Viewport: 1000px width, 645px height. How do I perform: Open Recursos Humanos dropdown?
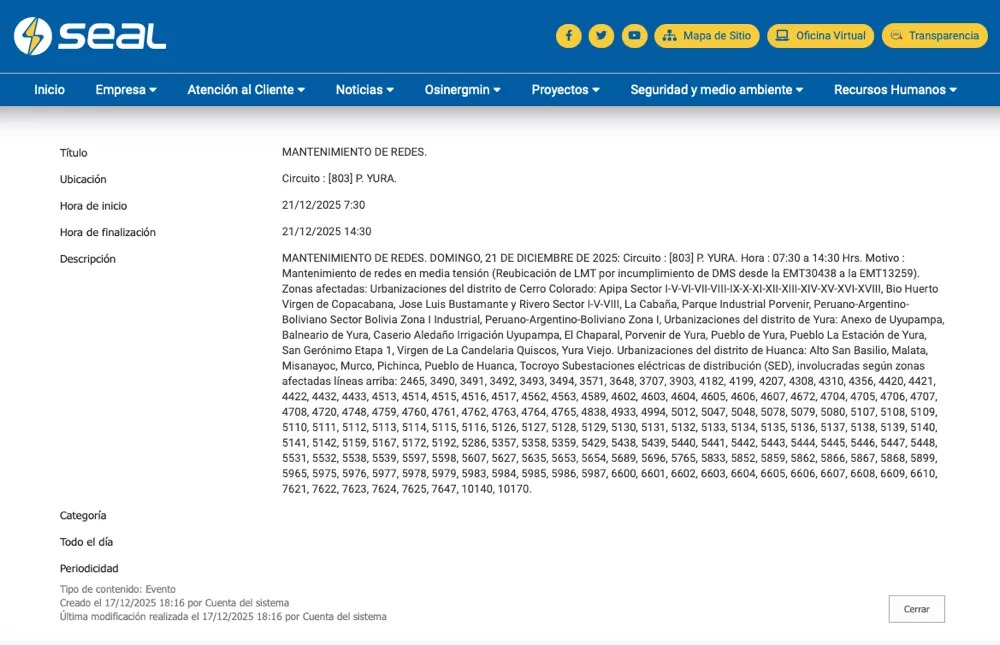coord(895,90)
